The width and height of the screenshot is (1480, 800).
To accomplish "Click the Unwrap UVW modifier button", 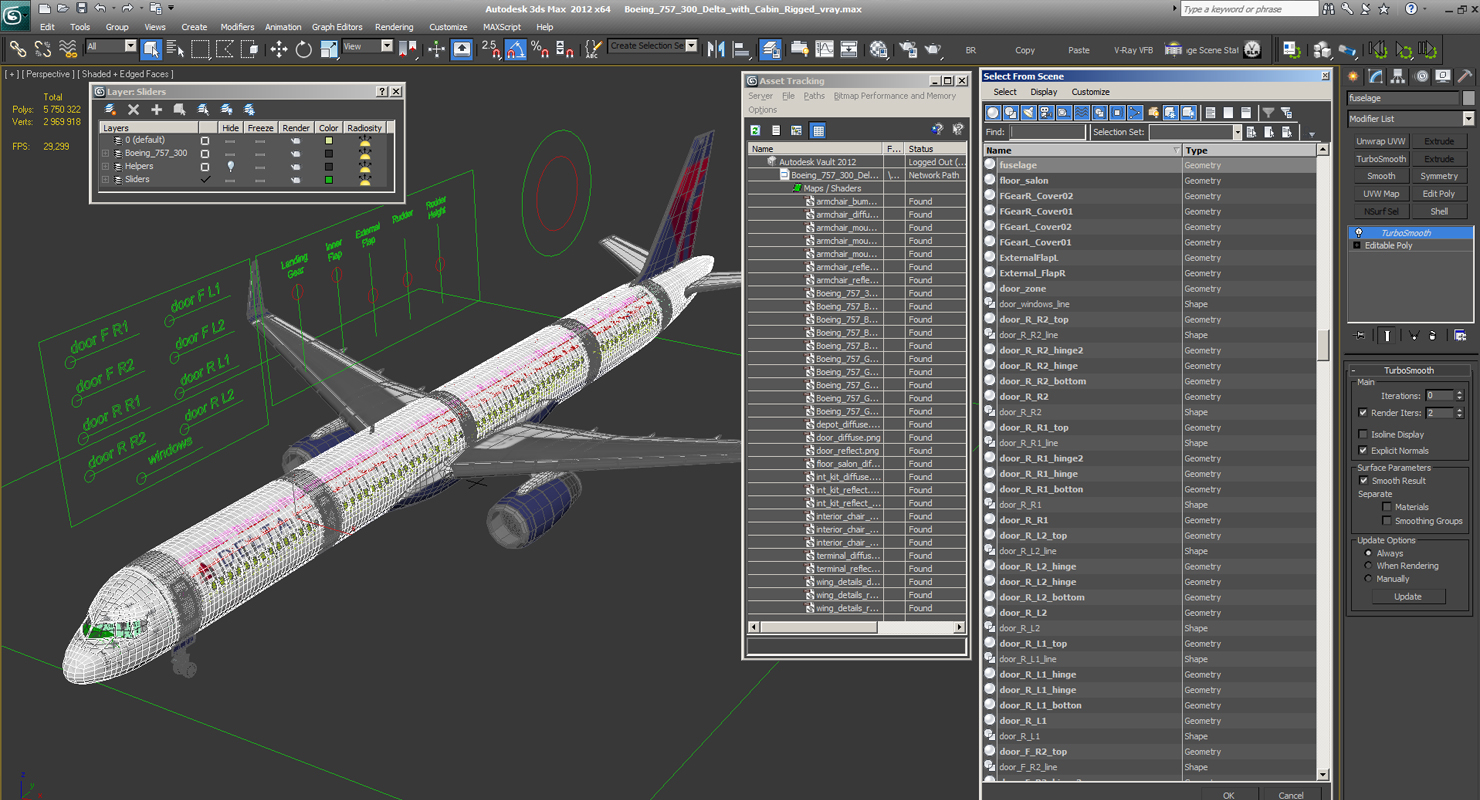I will coord(1381,141).
